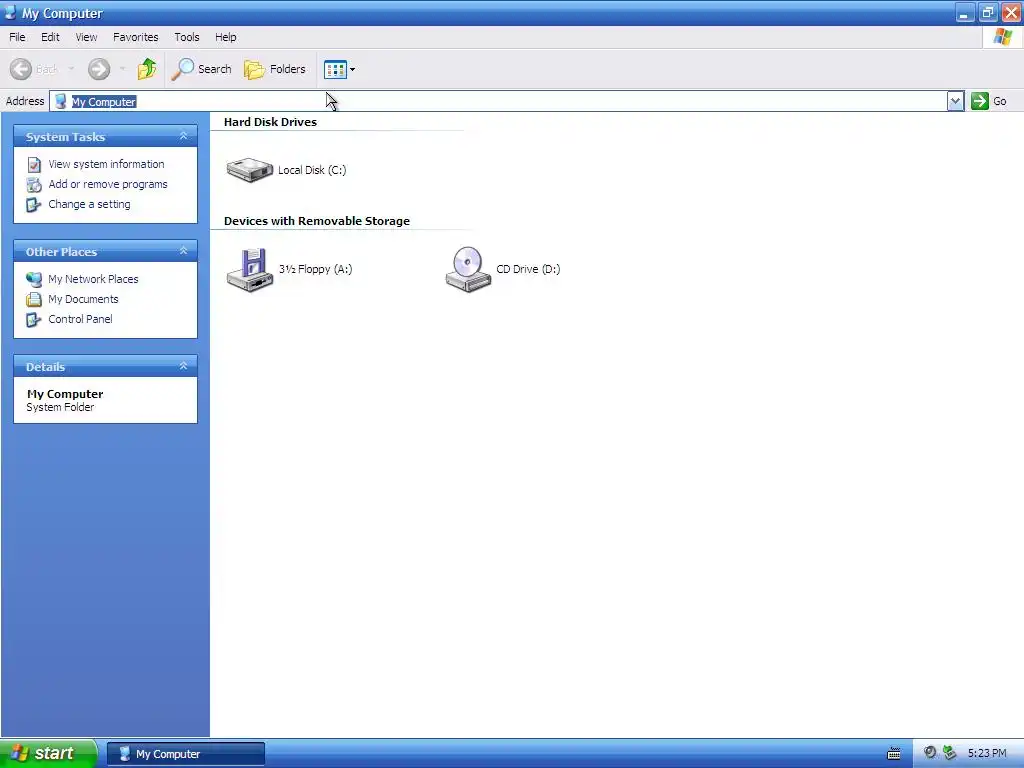Click Devices with Removable Storage header
Image resolution: width=1024 pixels, height=768 pixels.
click(317, 221)
